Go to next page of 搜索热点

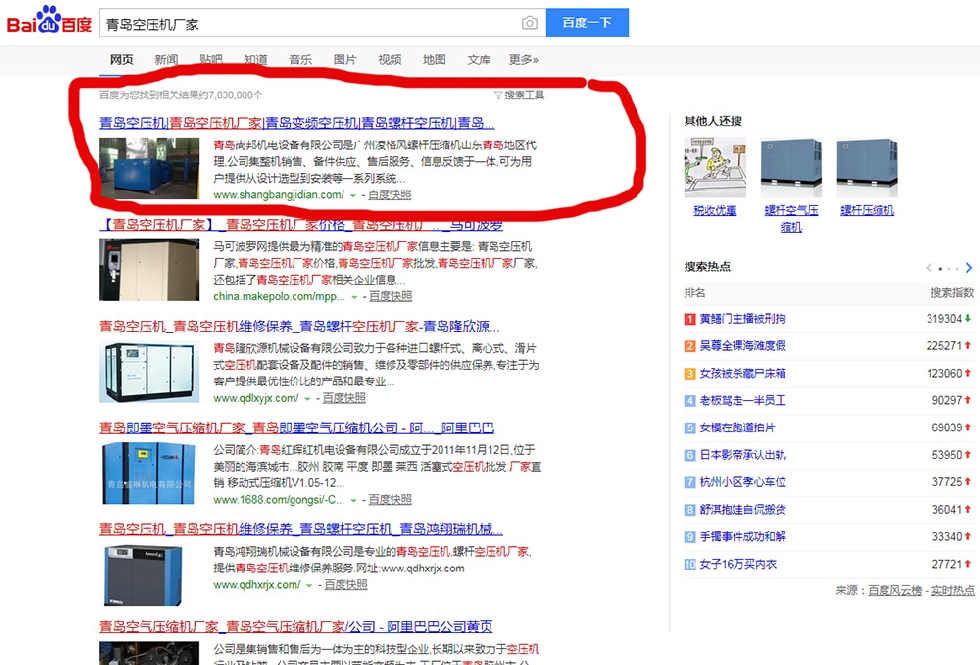[969, 268]
